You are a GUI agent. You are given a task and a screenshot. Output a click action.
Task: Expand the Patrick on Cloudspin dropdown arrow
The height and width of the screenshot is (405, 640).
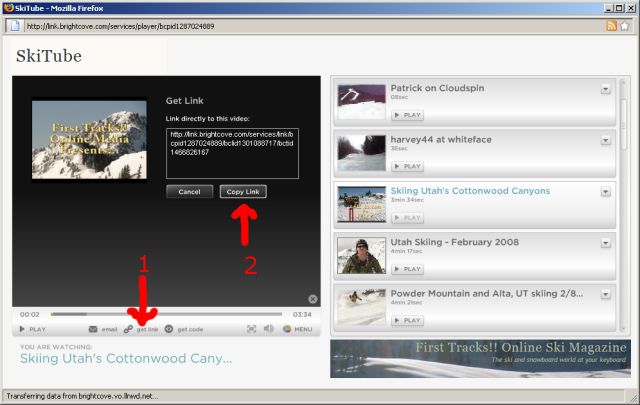pos(606,89)
